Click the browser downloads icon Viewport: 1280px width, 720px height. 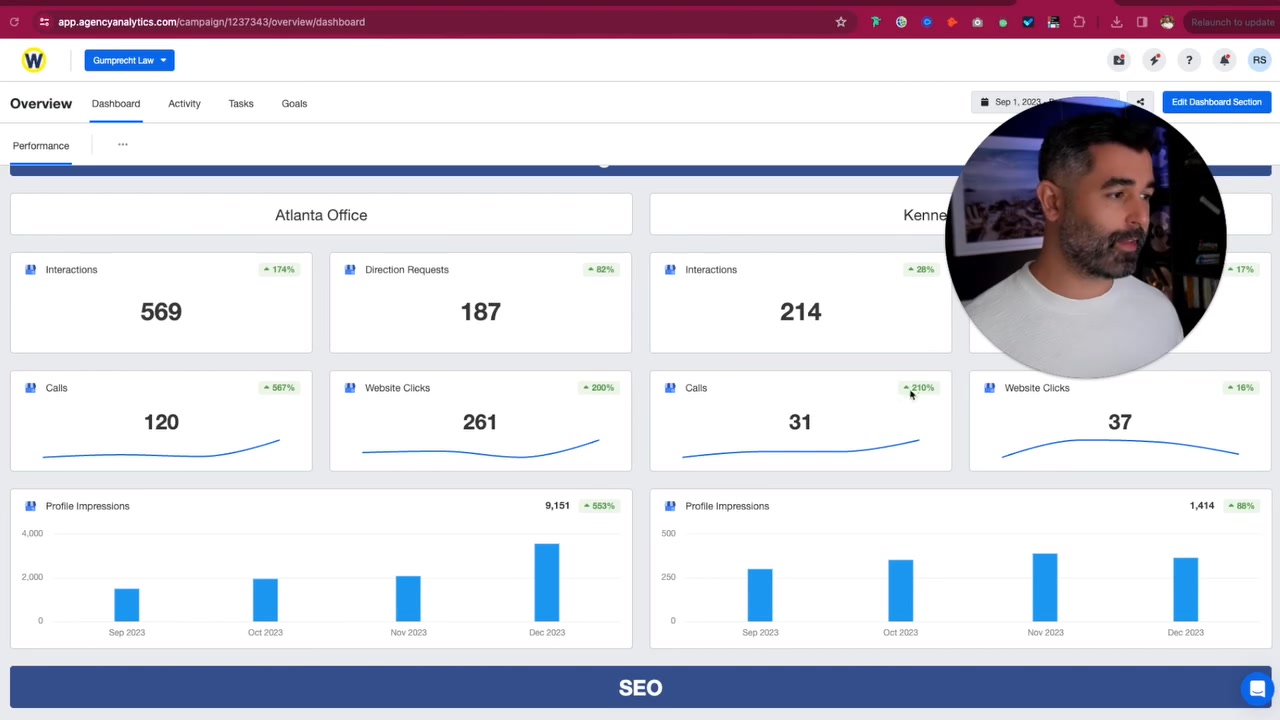tap(1116, 22)
